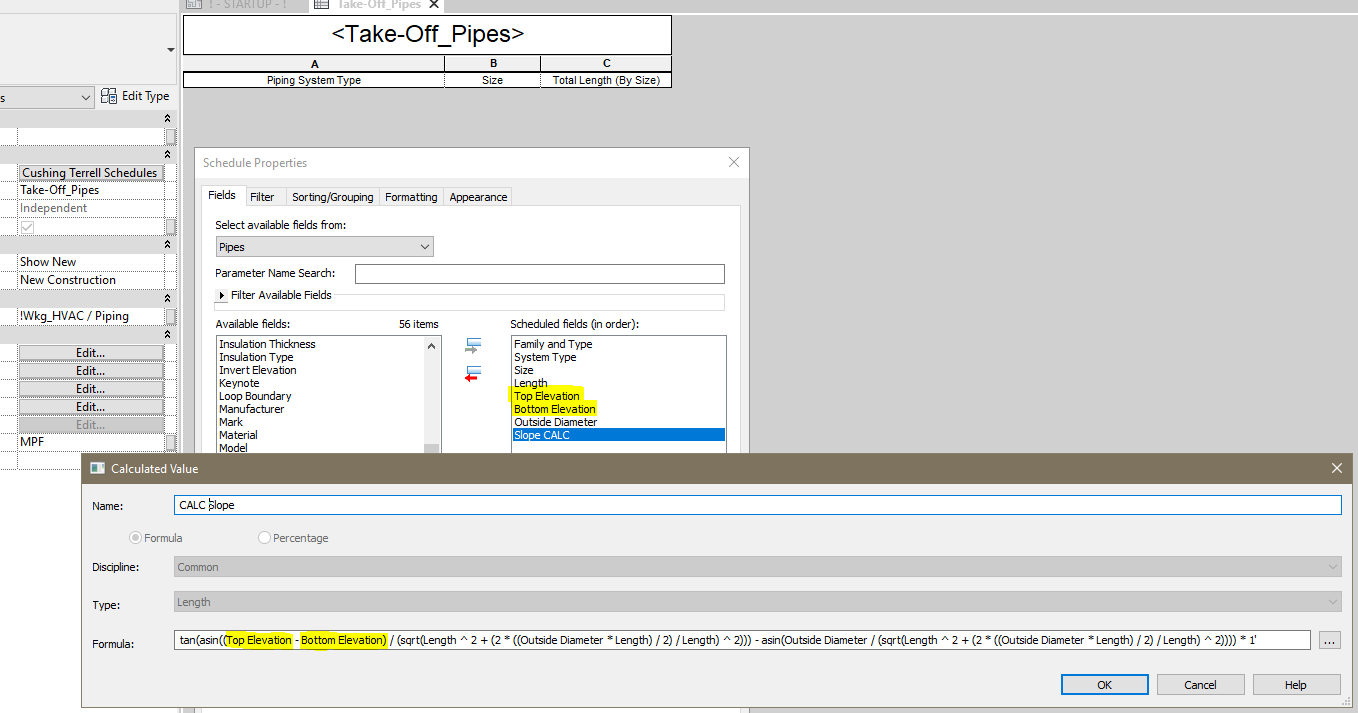Open the properties filter dropdown beside Edit Type
Screen dimensions: 1358x713
pos(85,97)
